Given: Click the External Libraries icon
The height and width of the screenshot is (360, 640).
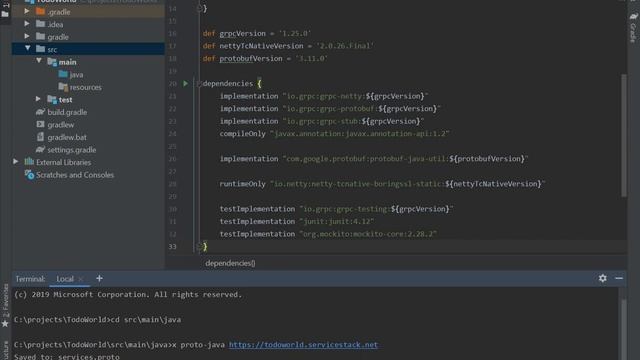Looking at the screenshot, I should 29,162.
